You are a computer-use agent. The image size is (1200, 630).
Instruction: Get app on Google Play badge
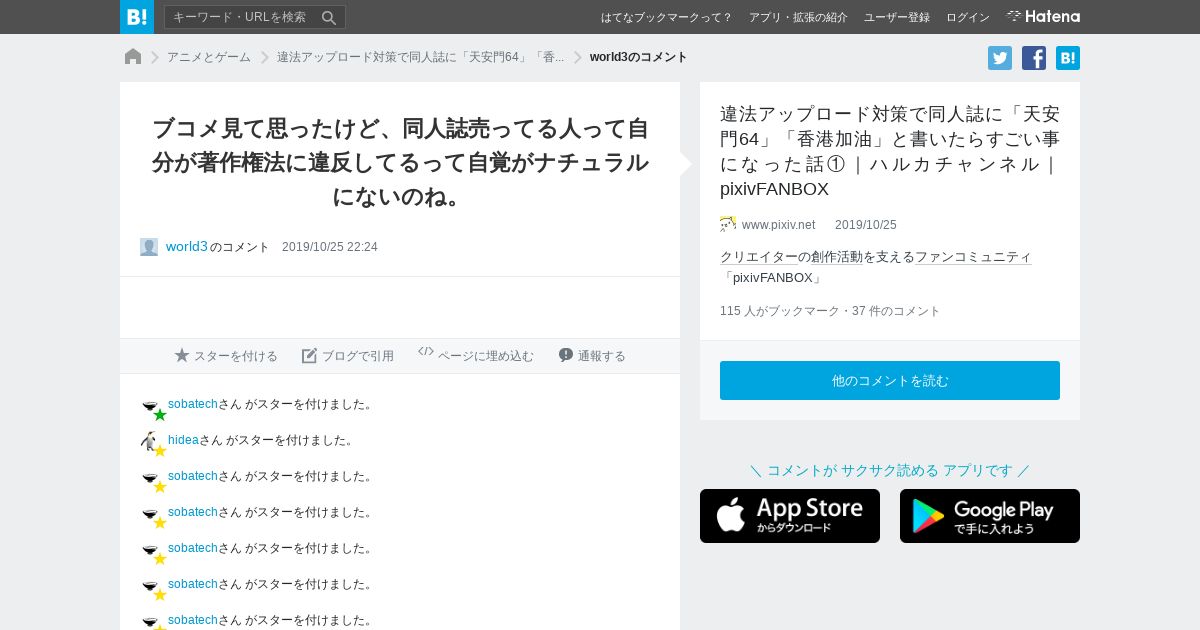point(990,516)
